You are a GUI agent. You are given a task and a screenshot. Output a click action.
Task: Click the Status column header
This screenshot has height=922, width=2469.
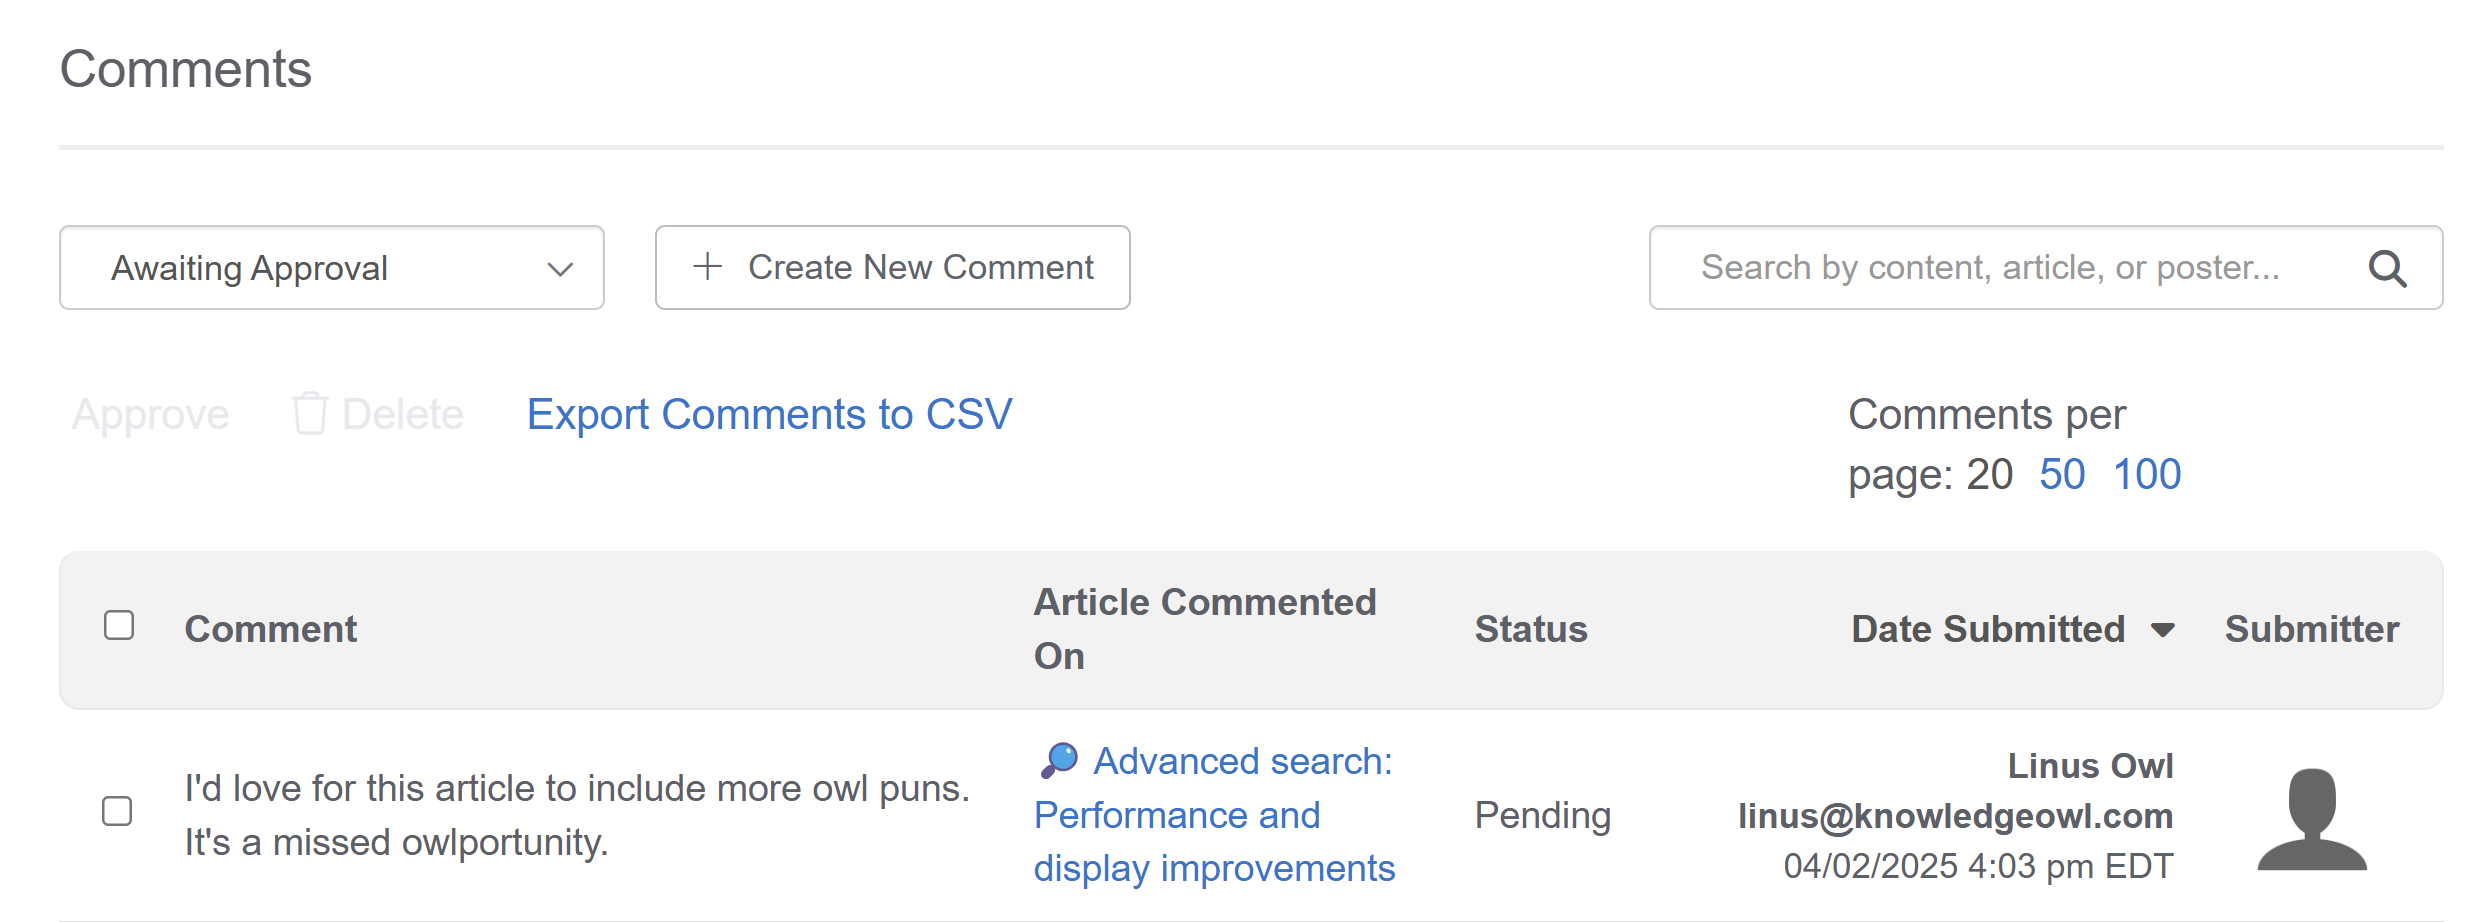(x=1531, y=629)
